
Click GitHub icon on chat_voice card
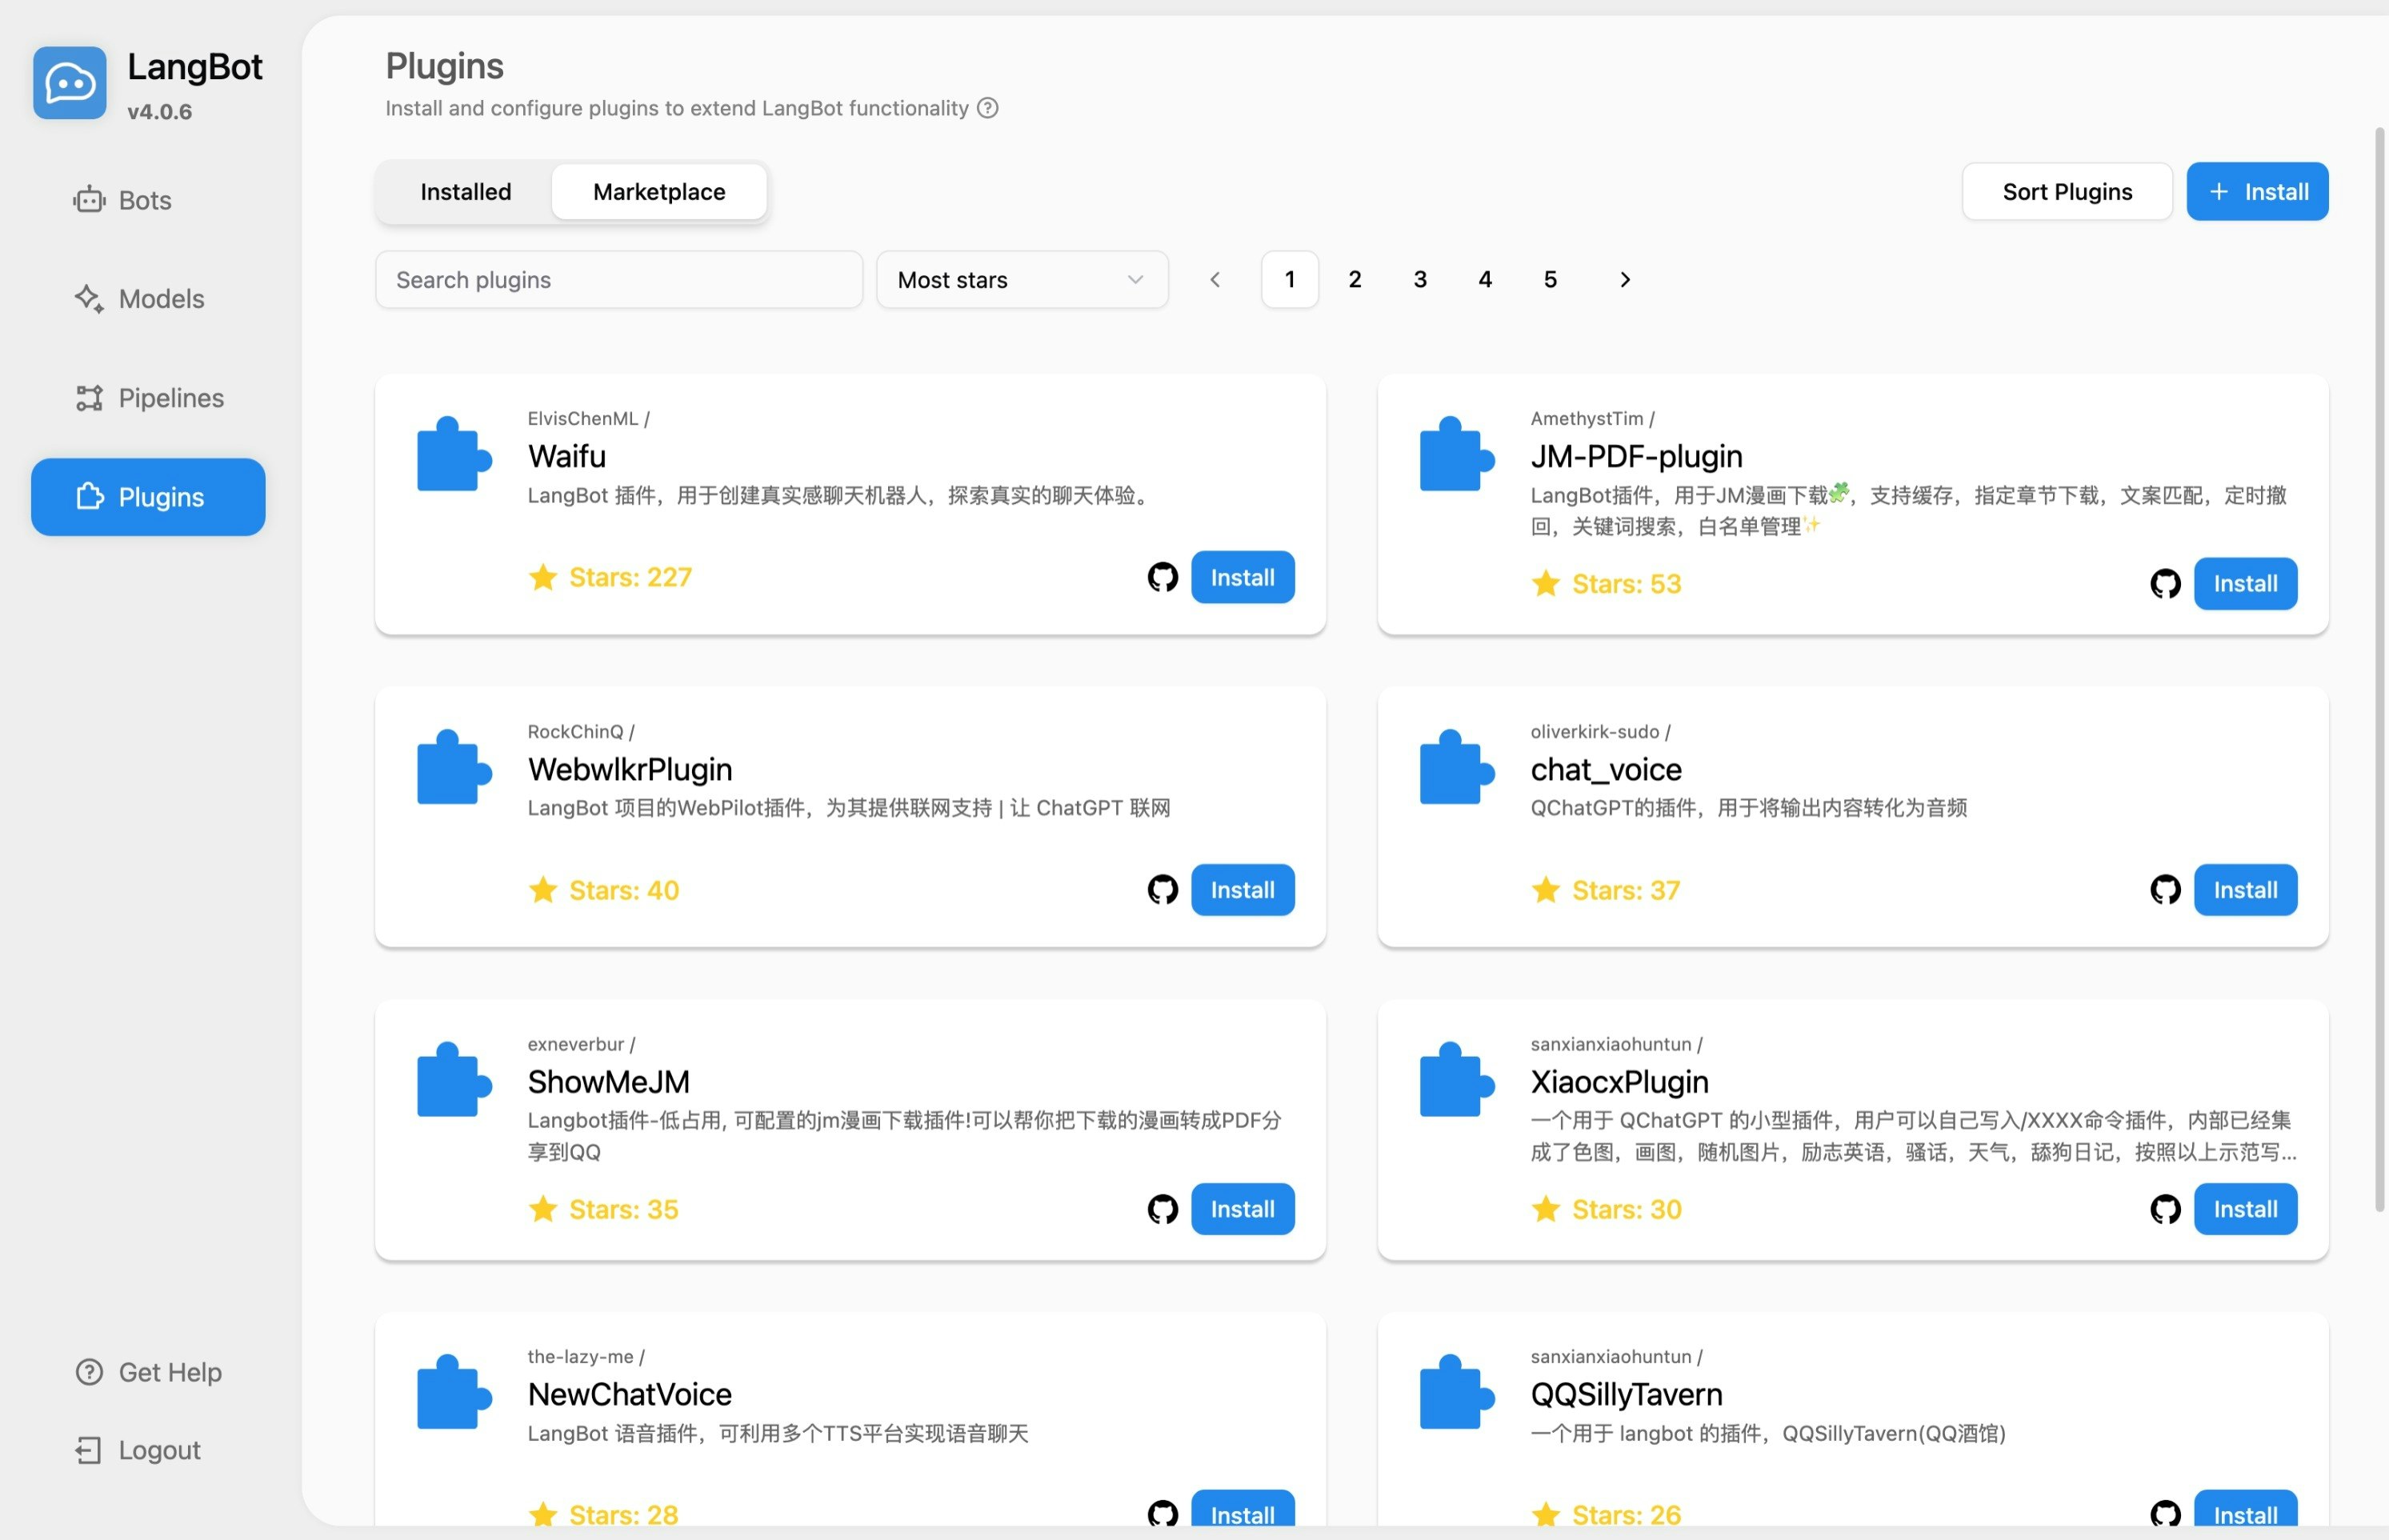[x=2165, y=889]
